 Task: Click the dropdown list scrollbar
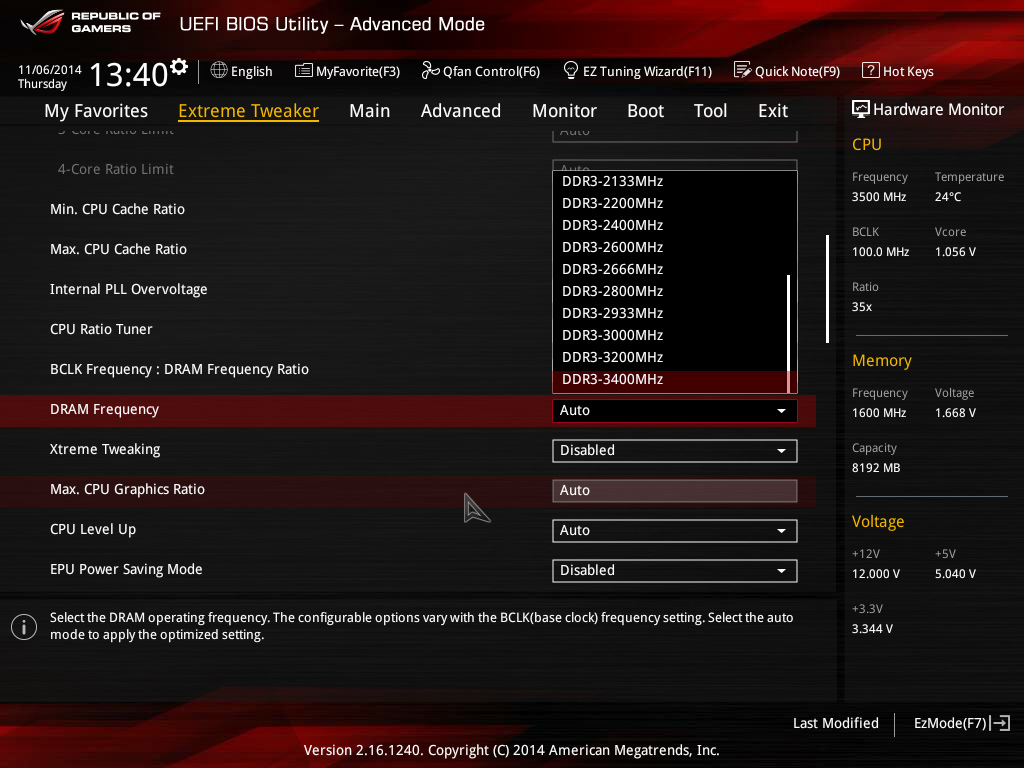click(x=789, y=333)
